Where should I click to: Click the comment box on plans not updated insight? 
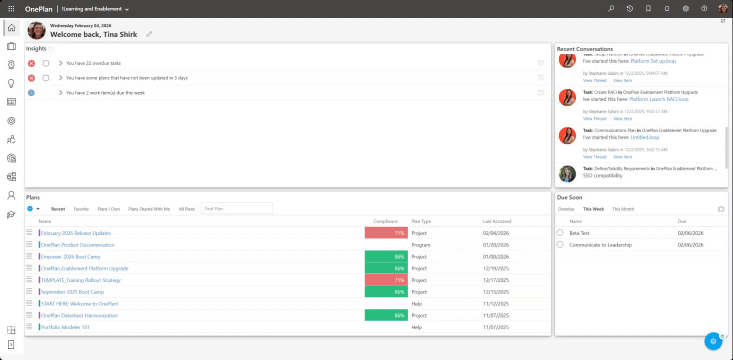(46, 78)
